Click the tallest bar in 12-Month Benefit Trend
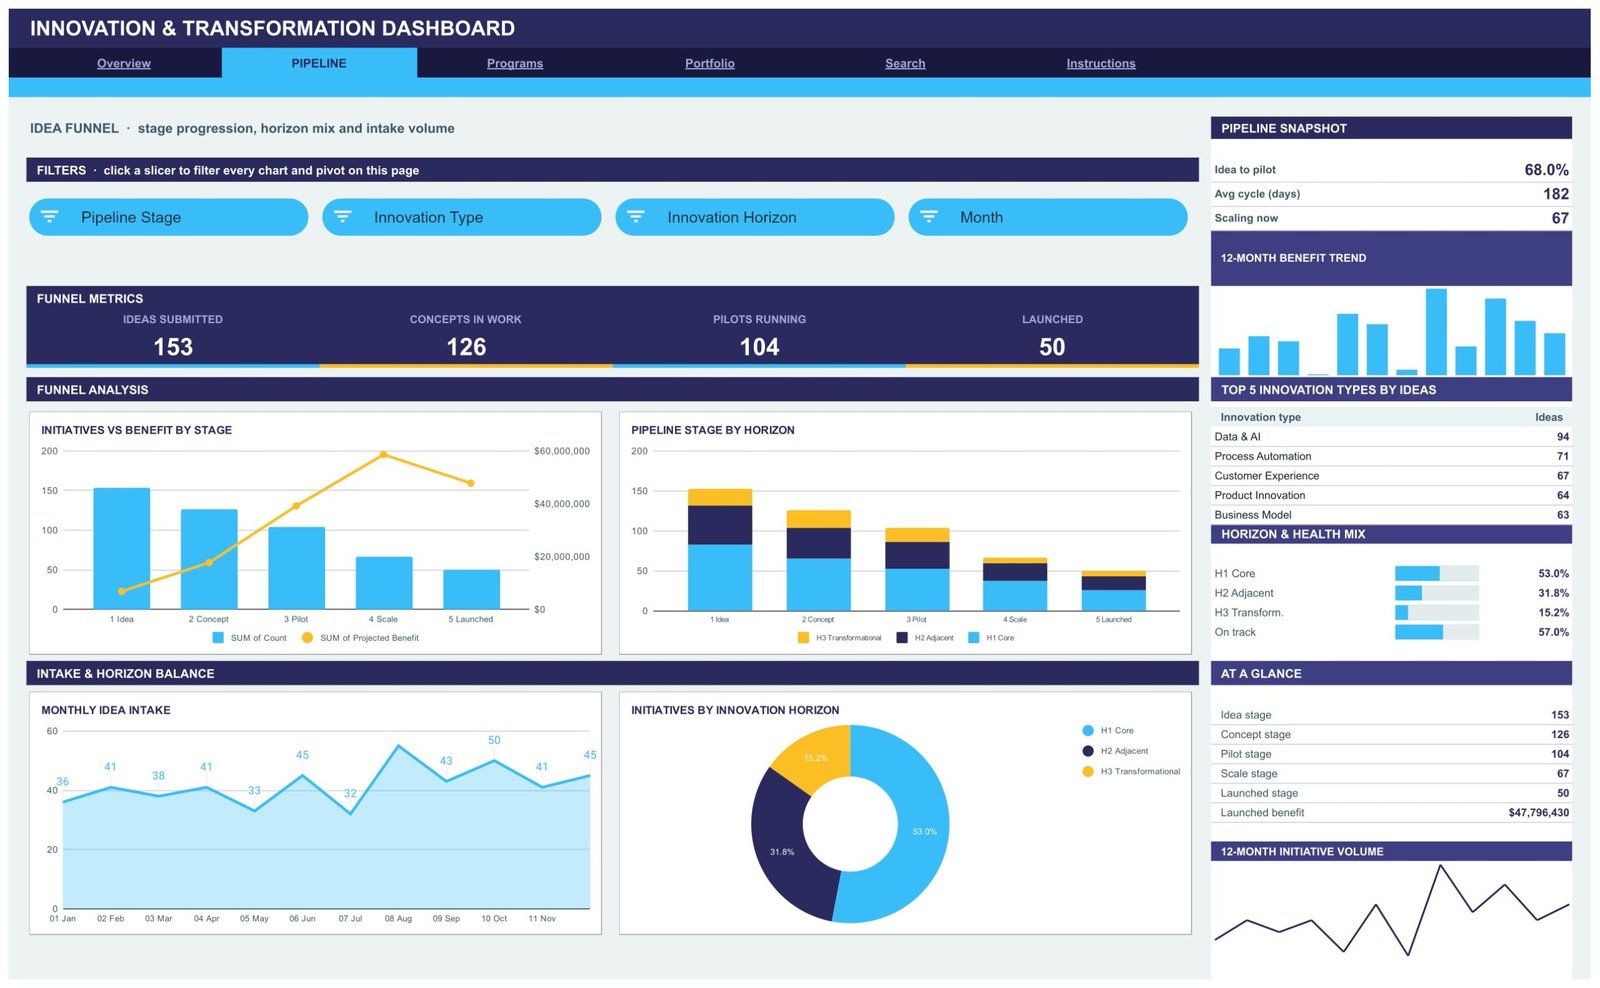The image size is (1600, 988). [1436, 332]
